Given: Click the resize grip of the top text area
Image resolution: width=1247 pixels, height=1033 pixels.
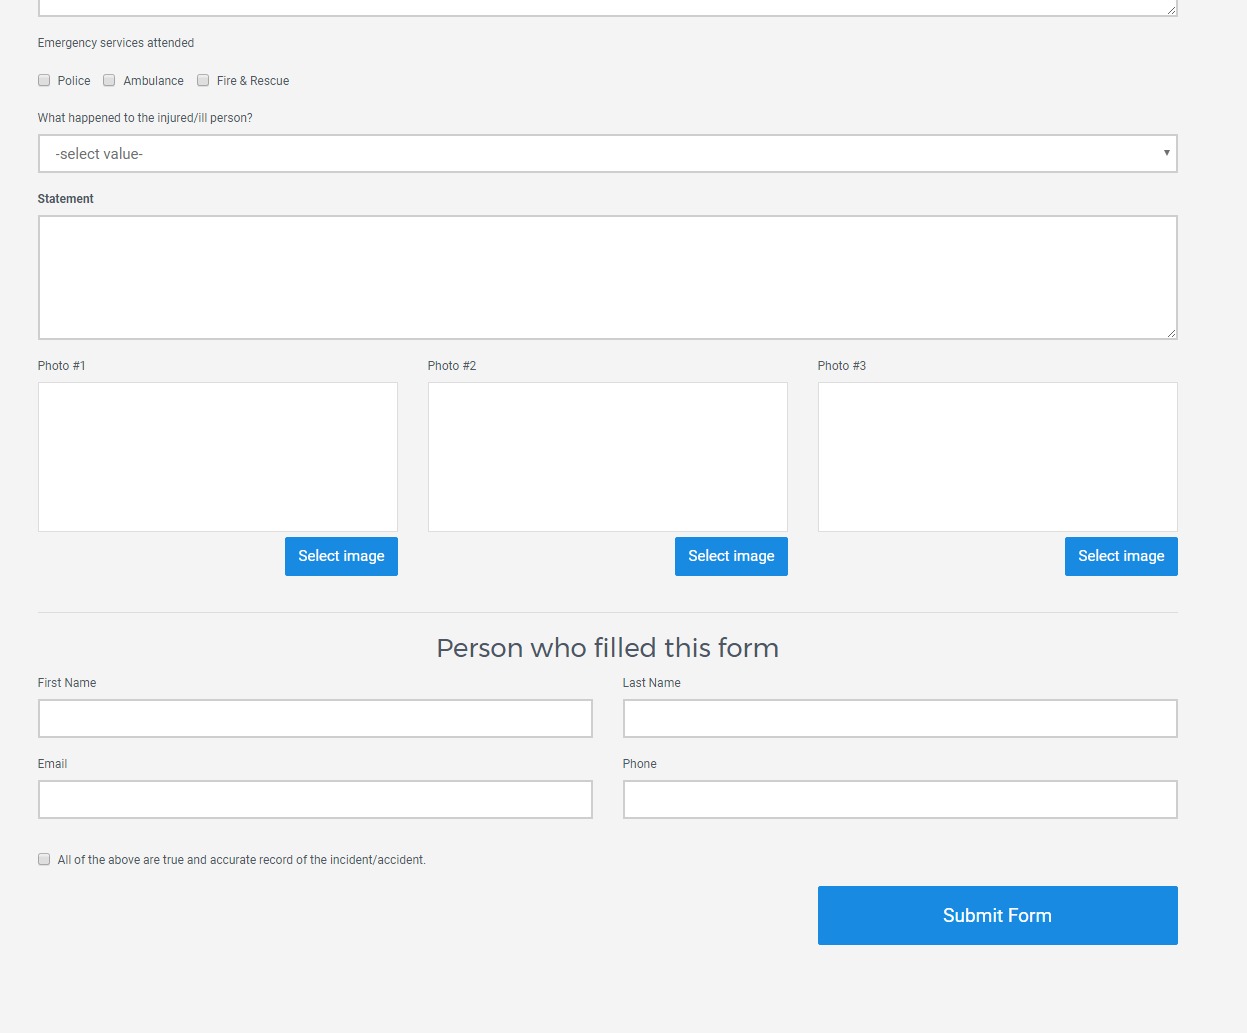Looking at the screenshot, I should 1171,9.
